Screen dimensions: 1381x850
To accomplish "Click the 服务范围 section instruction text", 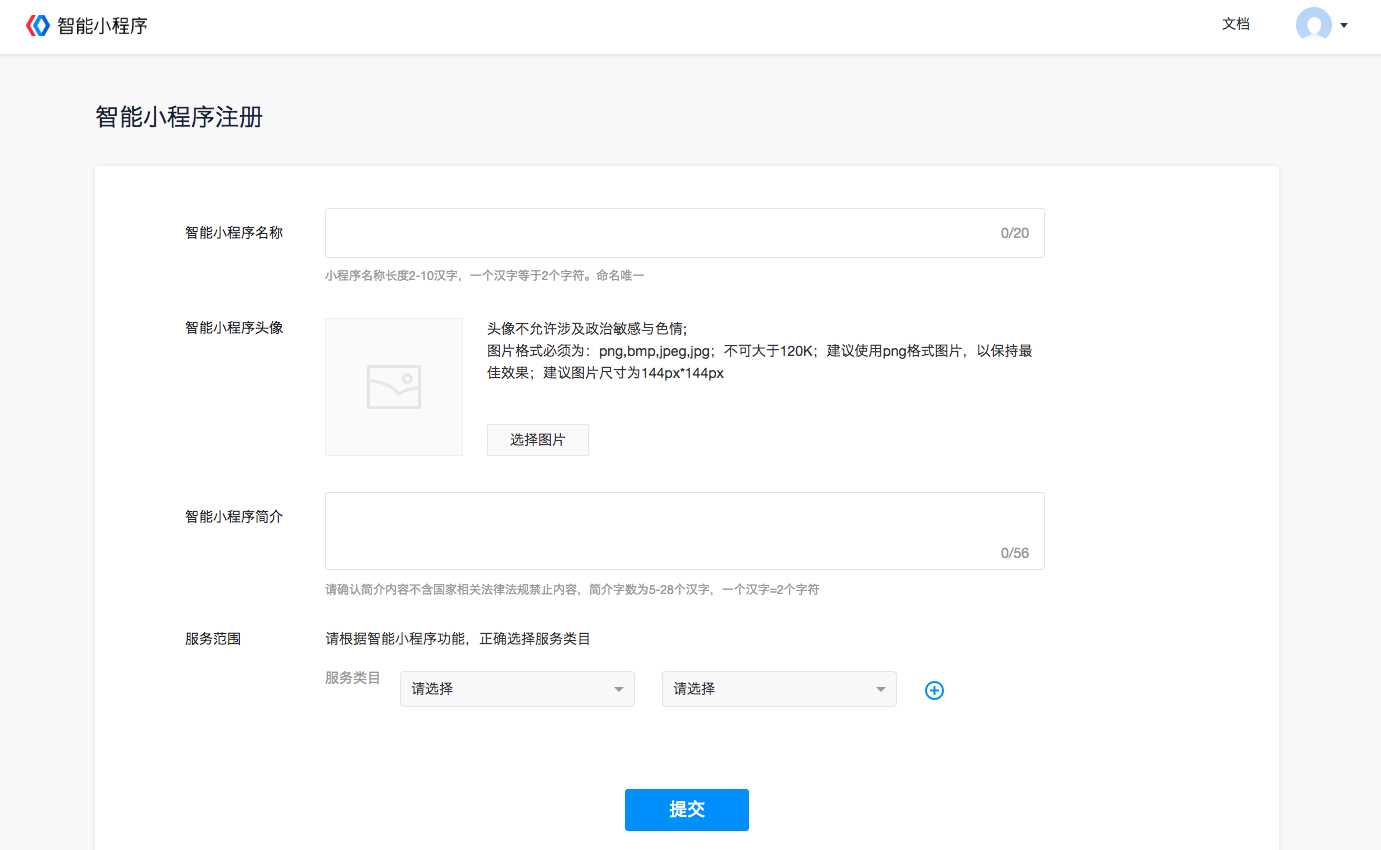I will click(x=457, y=638).
